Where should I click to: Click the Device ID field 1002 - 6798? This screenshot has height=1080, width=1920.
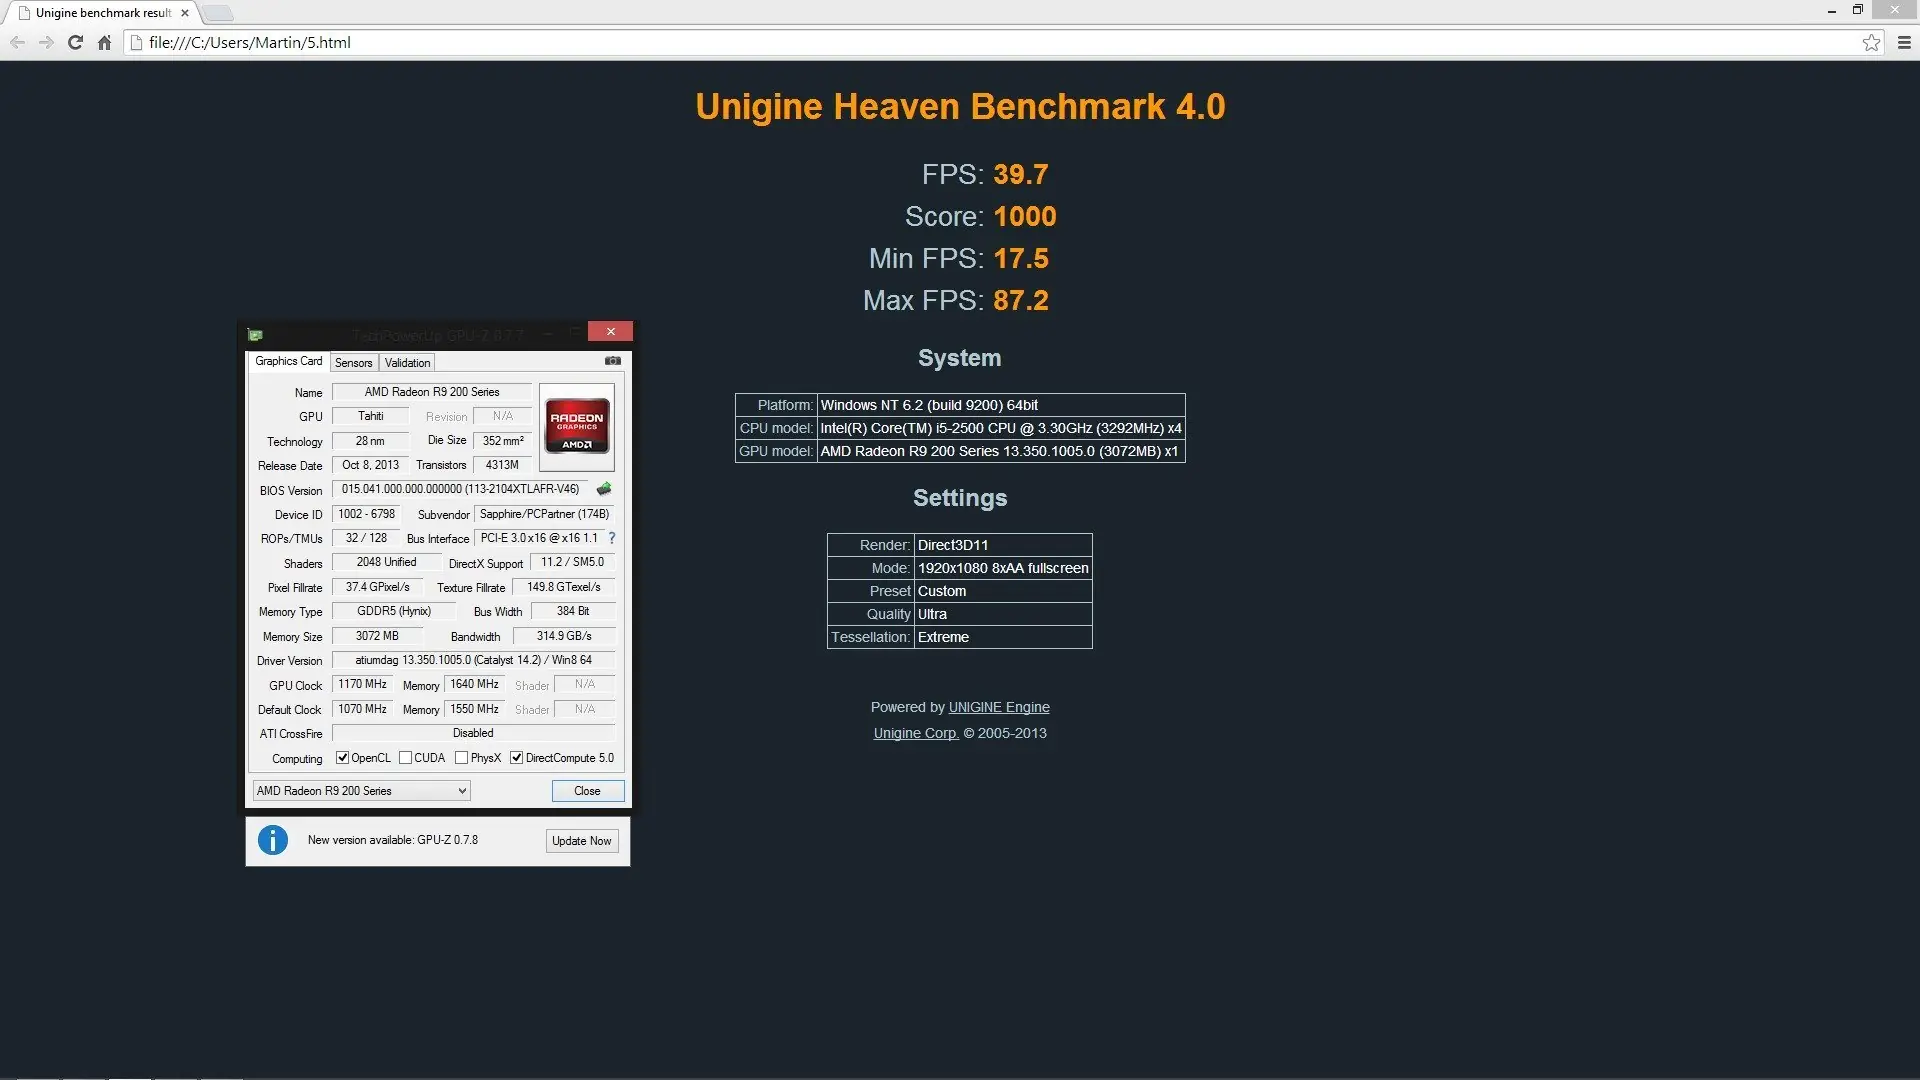pyautogui.click(x=367, y=514)
